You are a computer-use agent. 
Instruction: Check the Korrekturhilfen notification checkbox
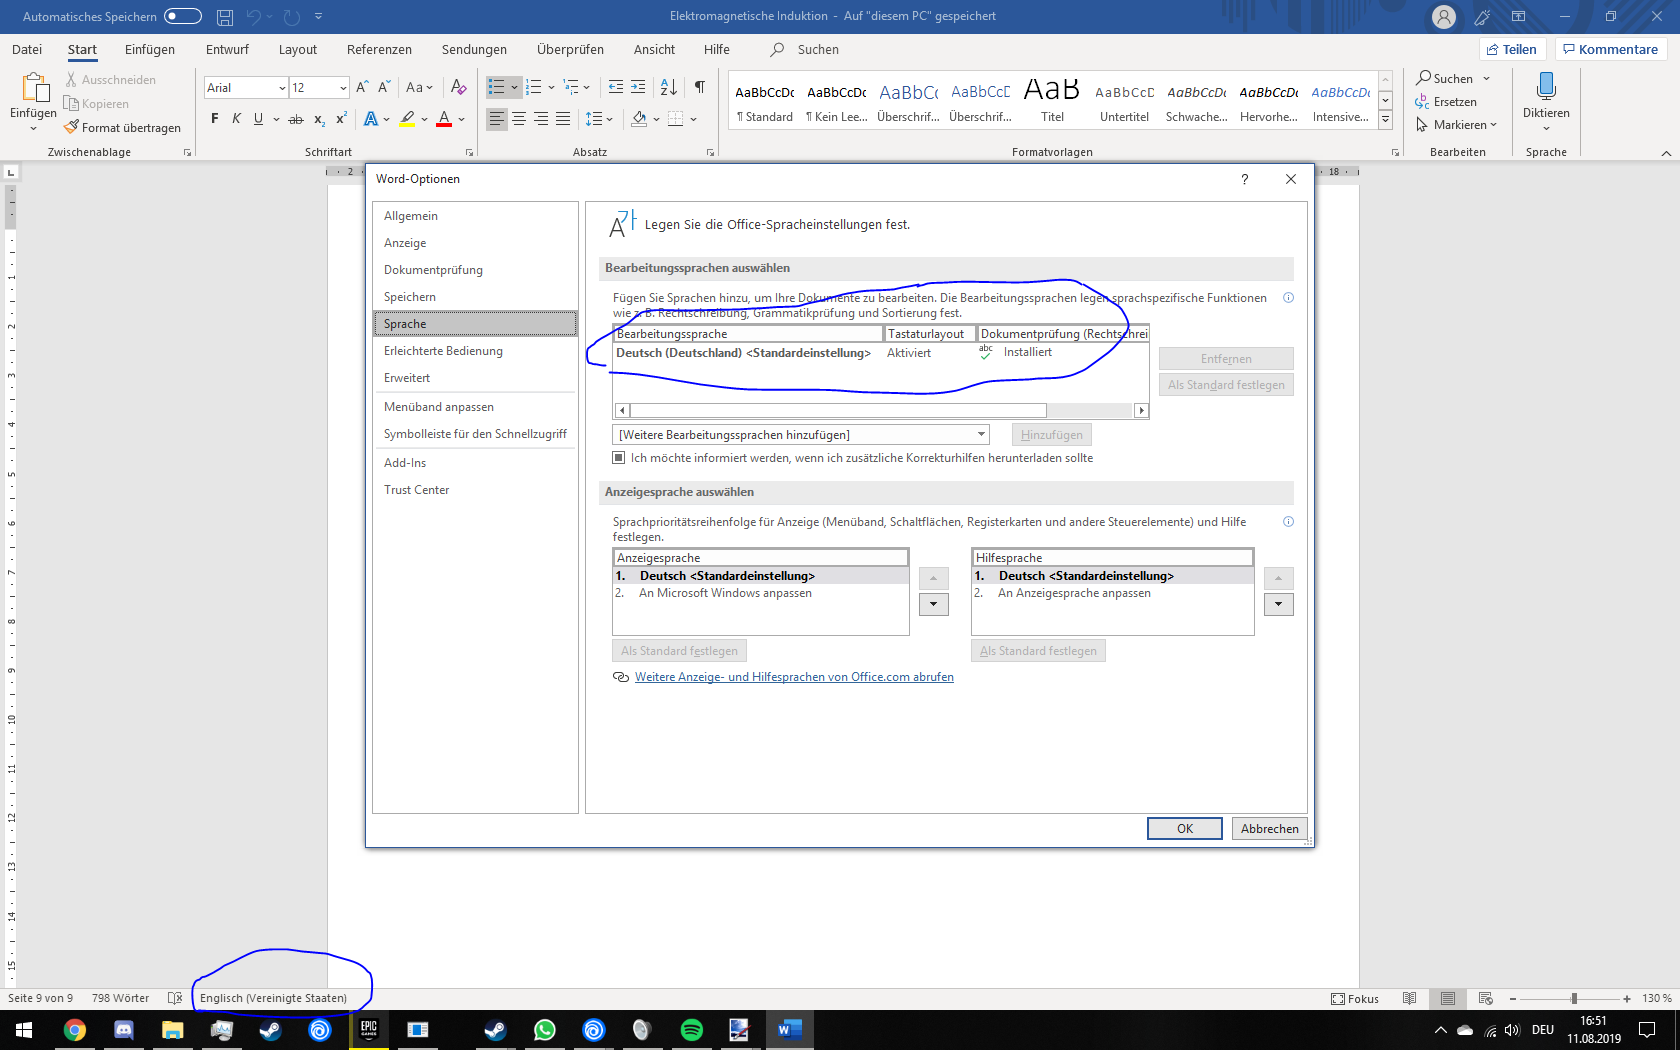pyautogui.click(x=619, y=458)
